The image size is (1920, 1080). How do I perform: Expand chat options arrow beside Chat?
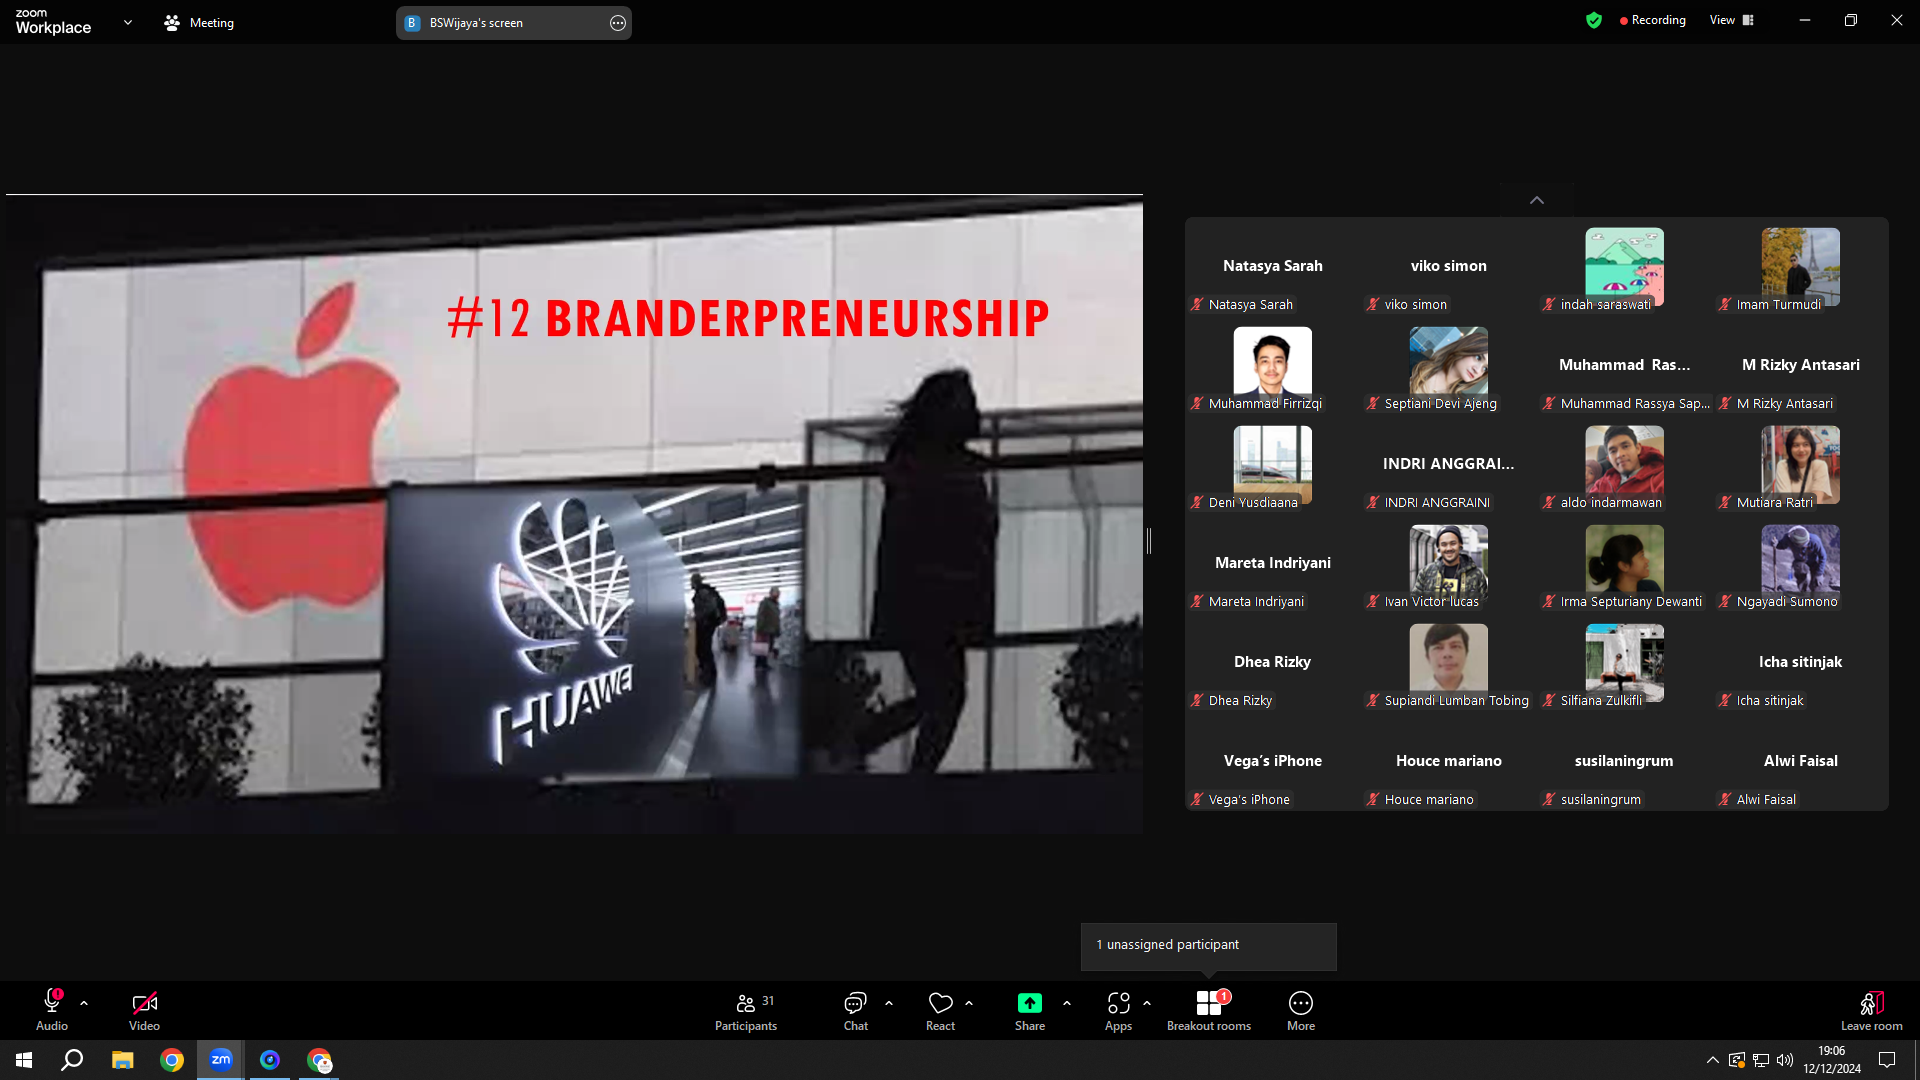coord(889,1003)
